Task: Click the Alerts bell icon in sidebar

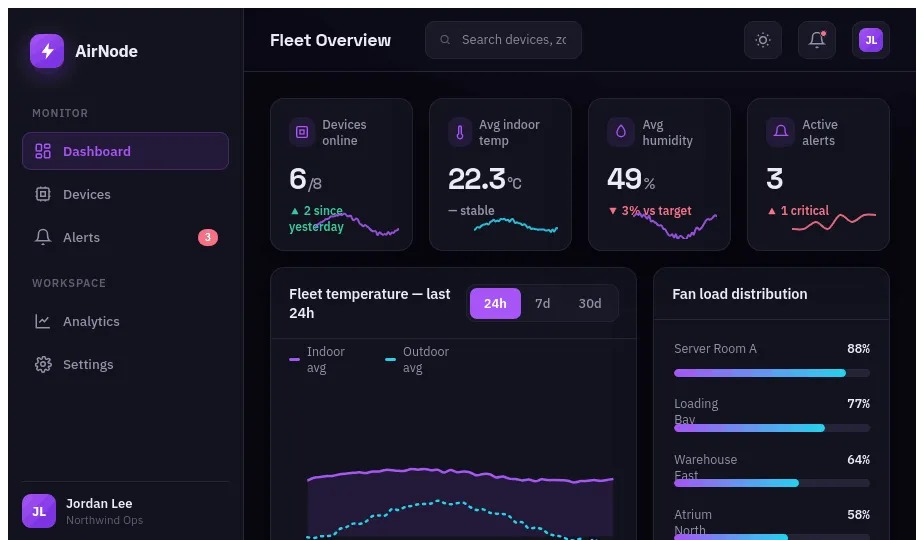Action: (x=43, y=237)
